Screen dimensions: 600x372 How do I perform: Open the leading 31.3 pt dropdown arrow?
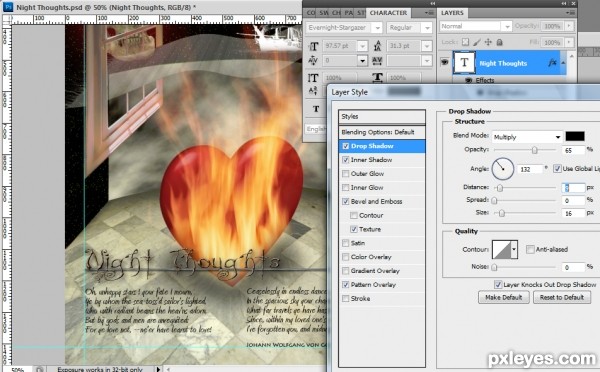[427, 46]
